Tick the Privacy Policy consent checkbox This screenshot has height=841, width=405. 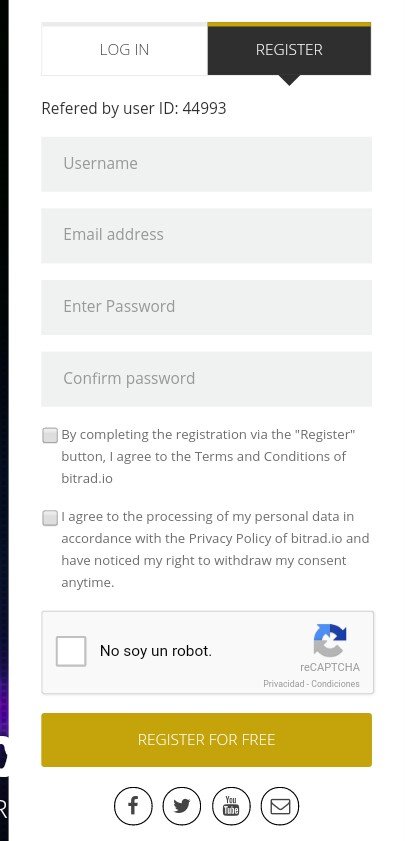pyautogui.click(x=50, y=518)
